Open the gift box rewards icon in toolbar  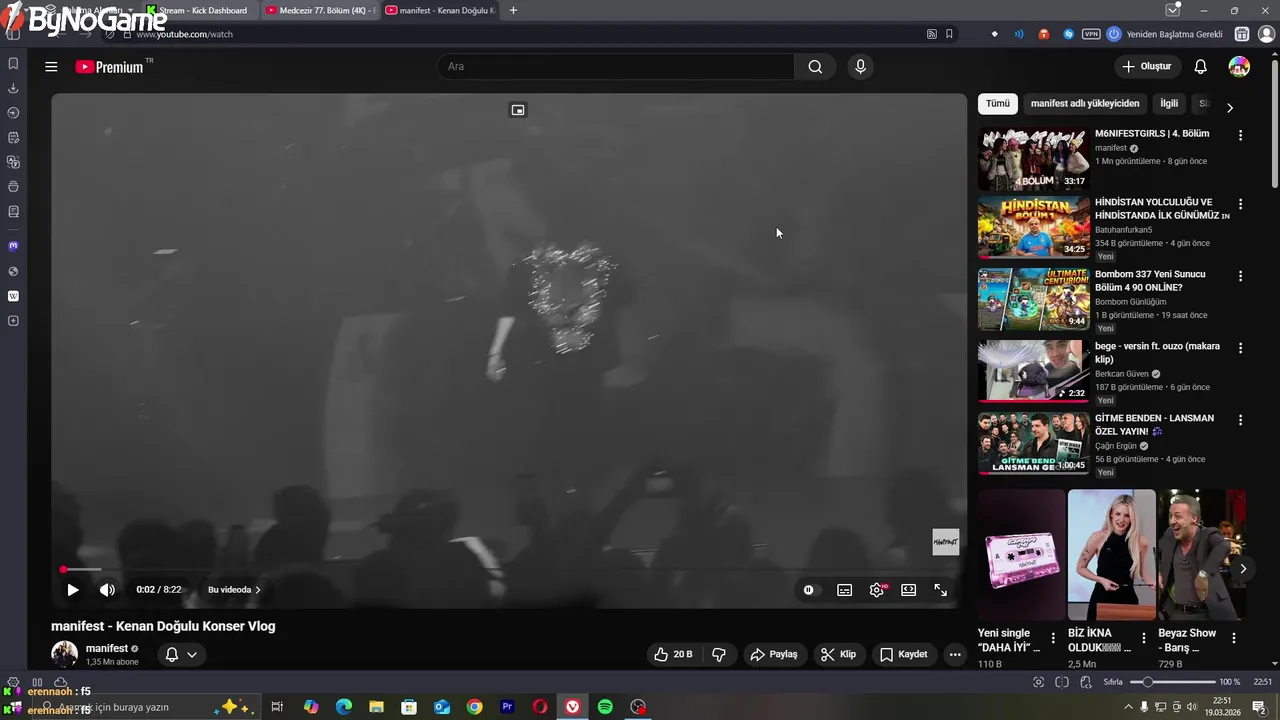coord(1242,34)
